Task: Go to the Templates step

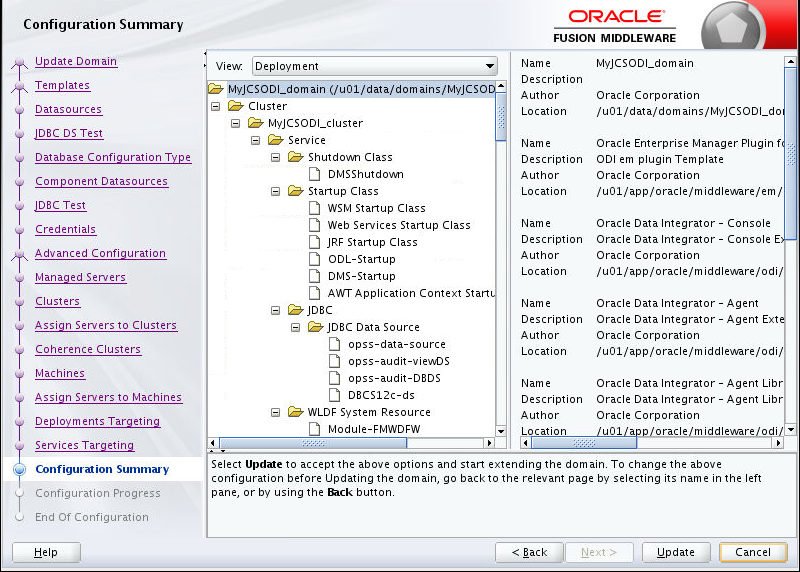Action: (x=62, y=85)
